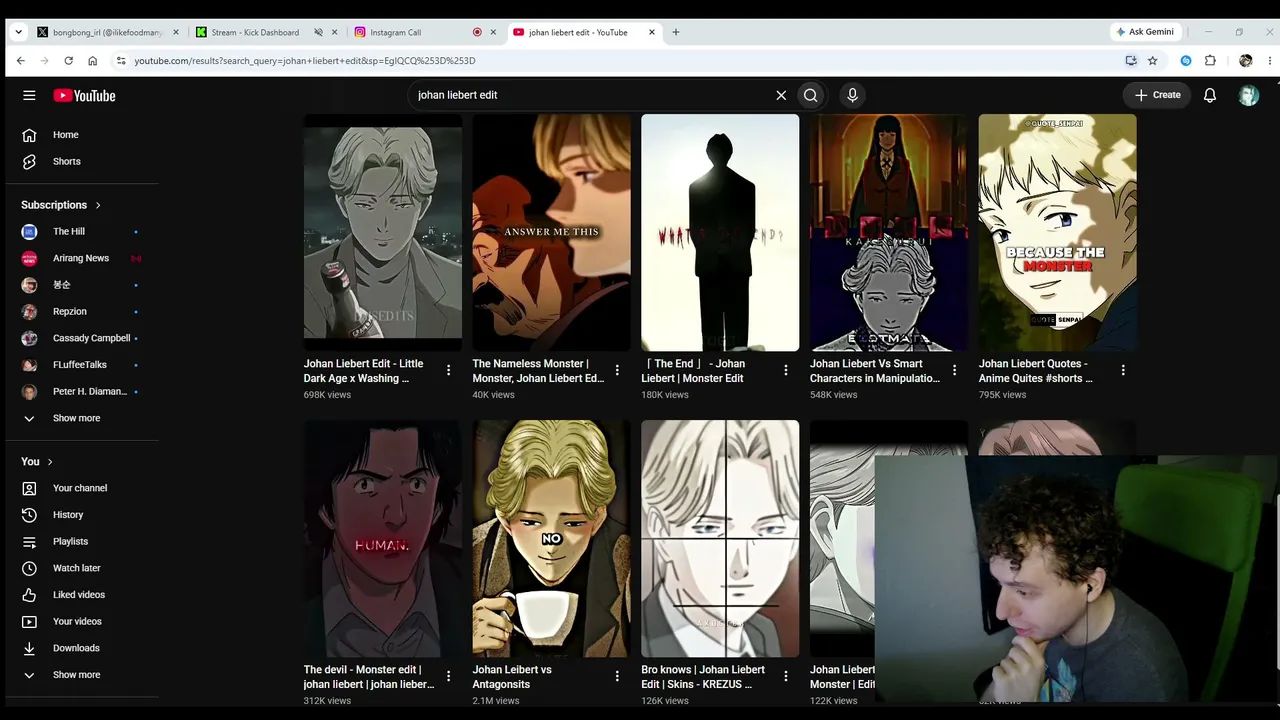Viewport: 1280px width, 720px height.
Task: Open options for Little Dark Age edit video
Action: 448,370
